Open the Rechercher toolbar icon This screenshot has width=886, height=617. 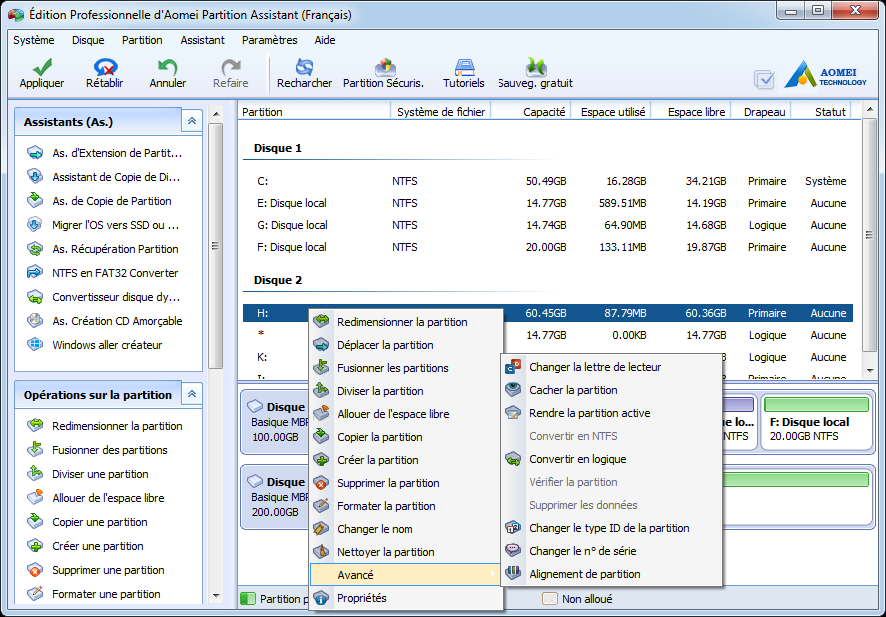(304, 68)
